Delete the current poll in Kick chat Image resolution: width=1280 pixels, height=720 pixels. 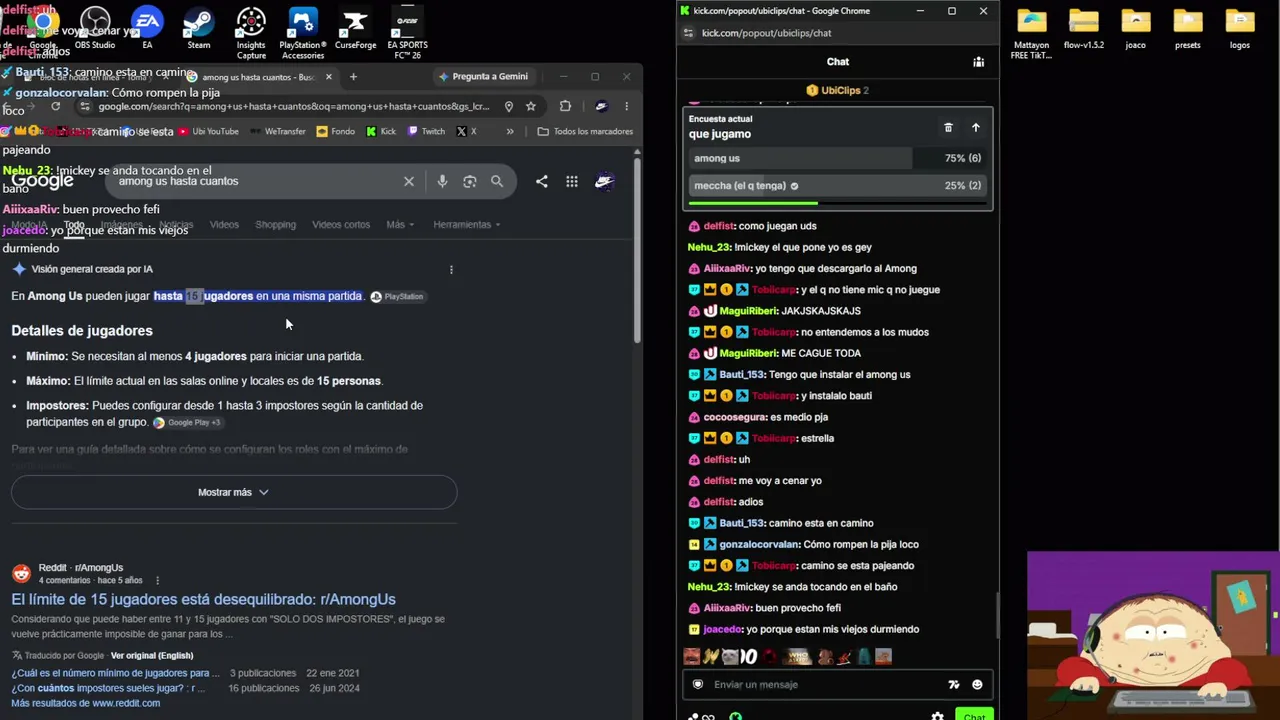point(948,128)
